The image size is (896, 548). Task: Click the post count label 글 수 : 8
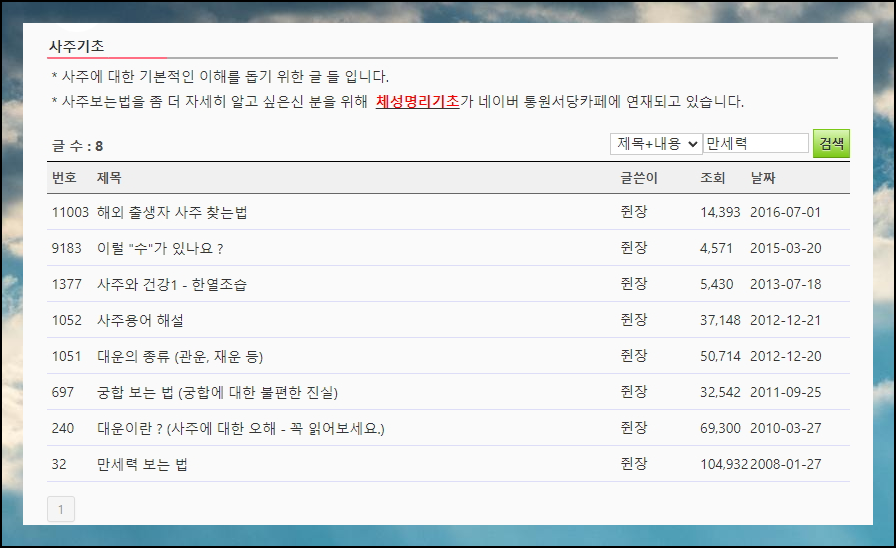coord(78,146)
